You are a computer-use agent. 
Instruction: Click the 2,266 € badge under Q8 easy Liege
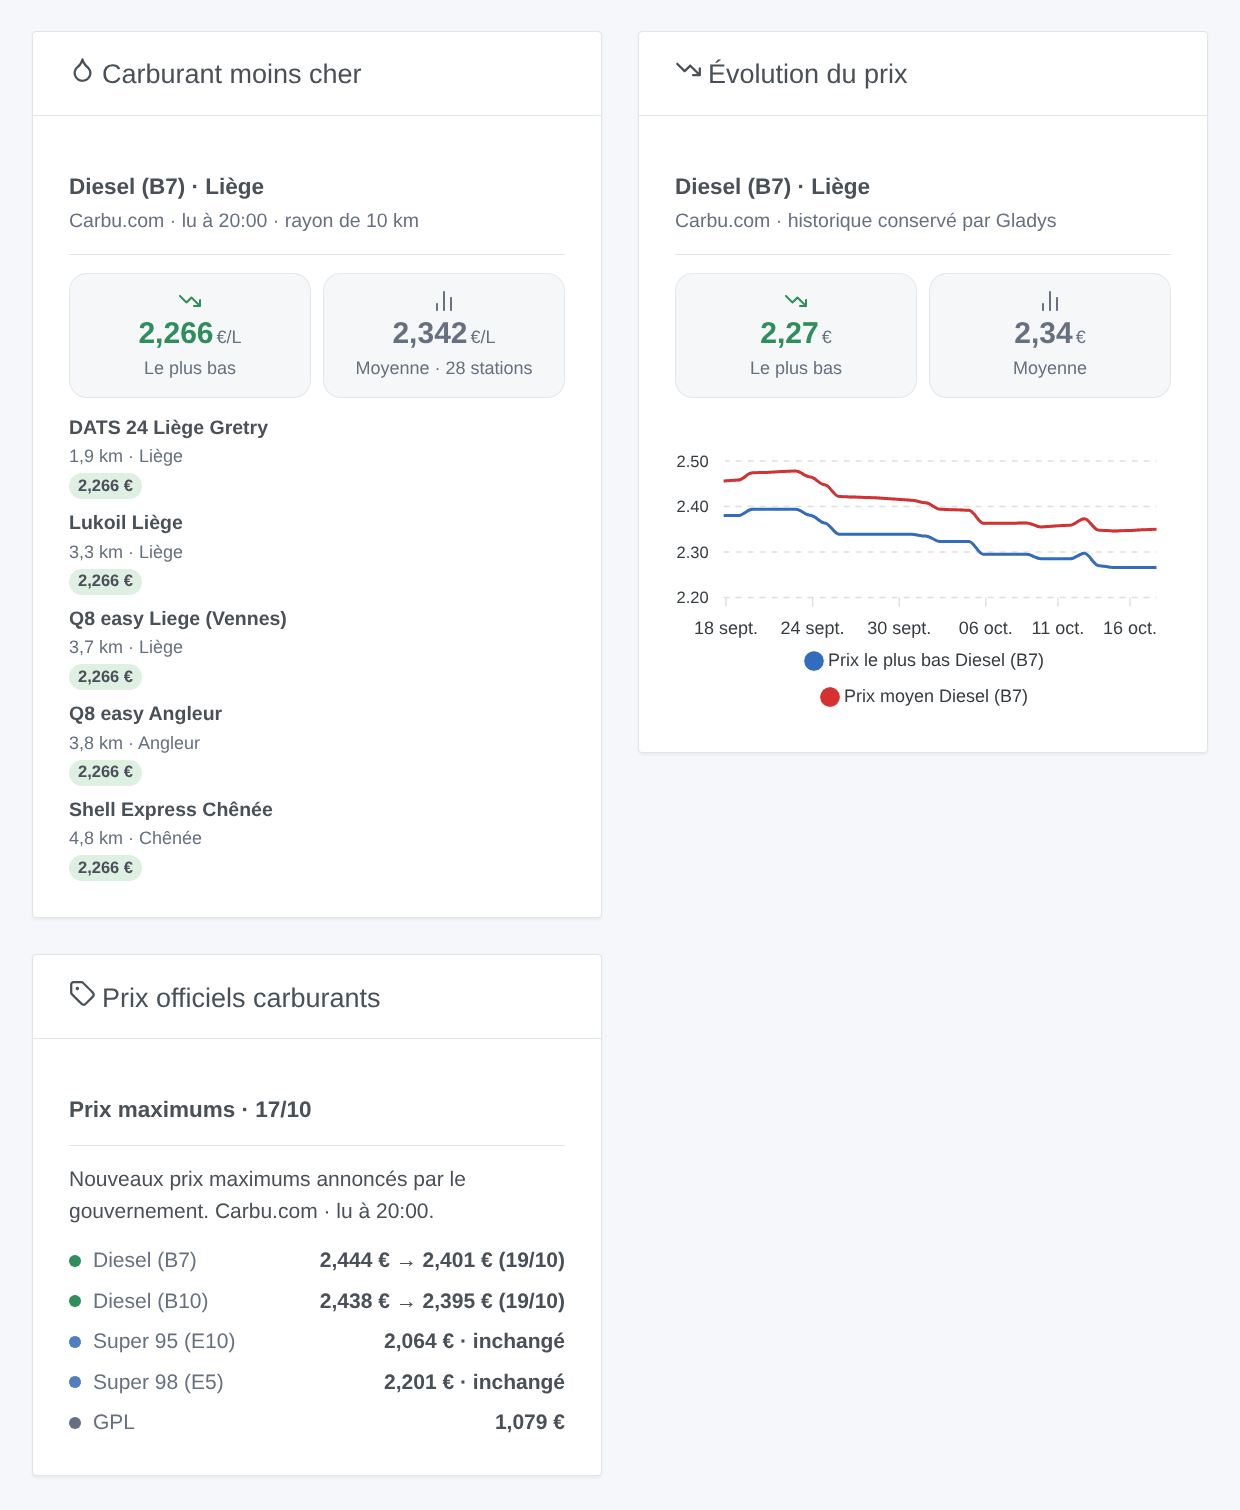tap(105, 677)
